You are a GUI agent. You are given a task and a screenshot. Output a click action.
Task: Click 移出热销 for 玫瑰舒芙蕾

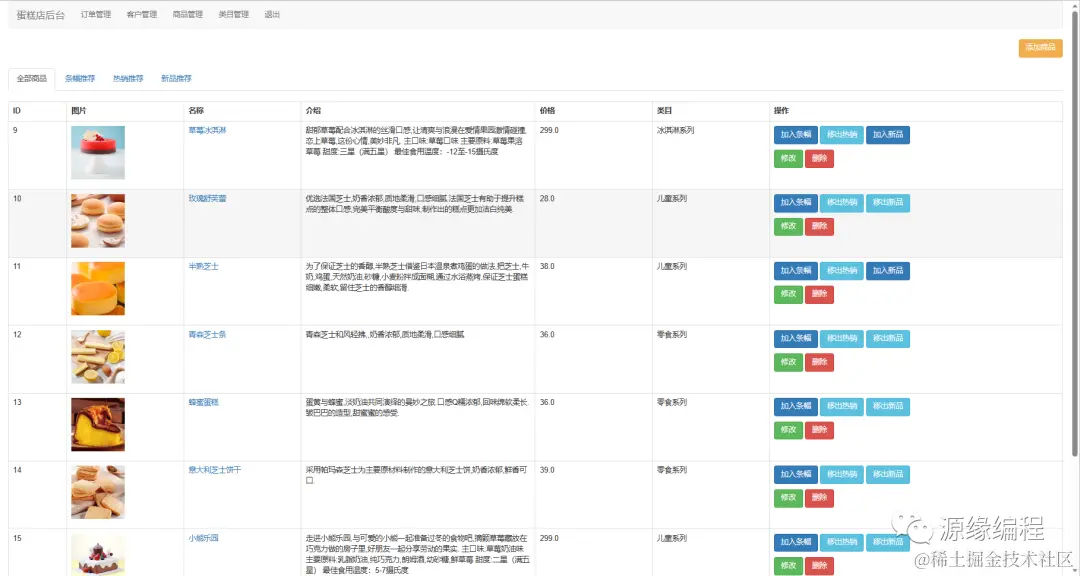tap(841, 202)
